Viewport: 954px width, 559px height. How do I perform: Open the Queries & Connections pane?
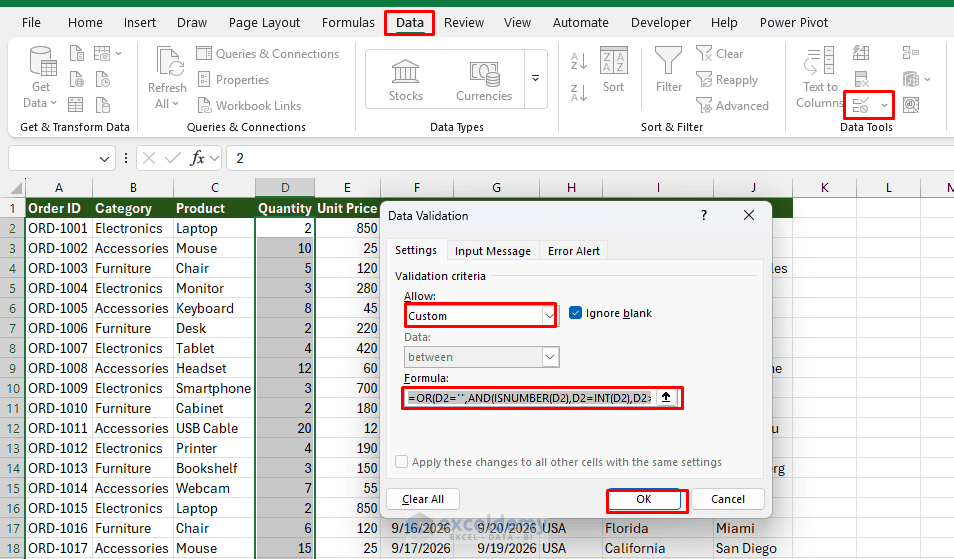click(x=268, y=54)
